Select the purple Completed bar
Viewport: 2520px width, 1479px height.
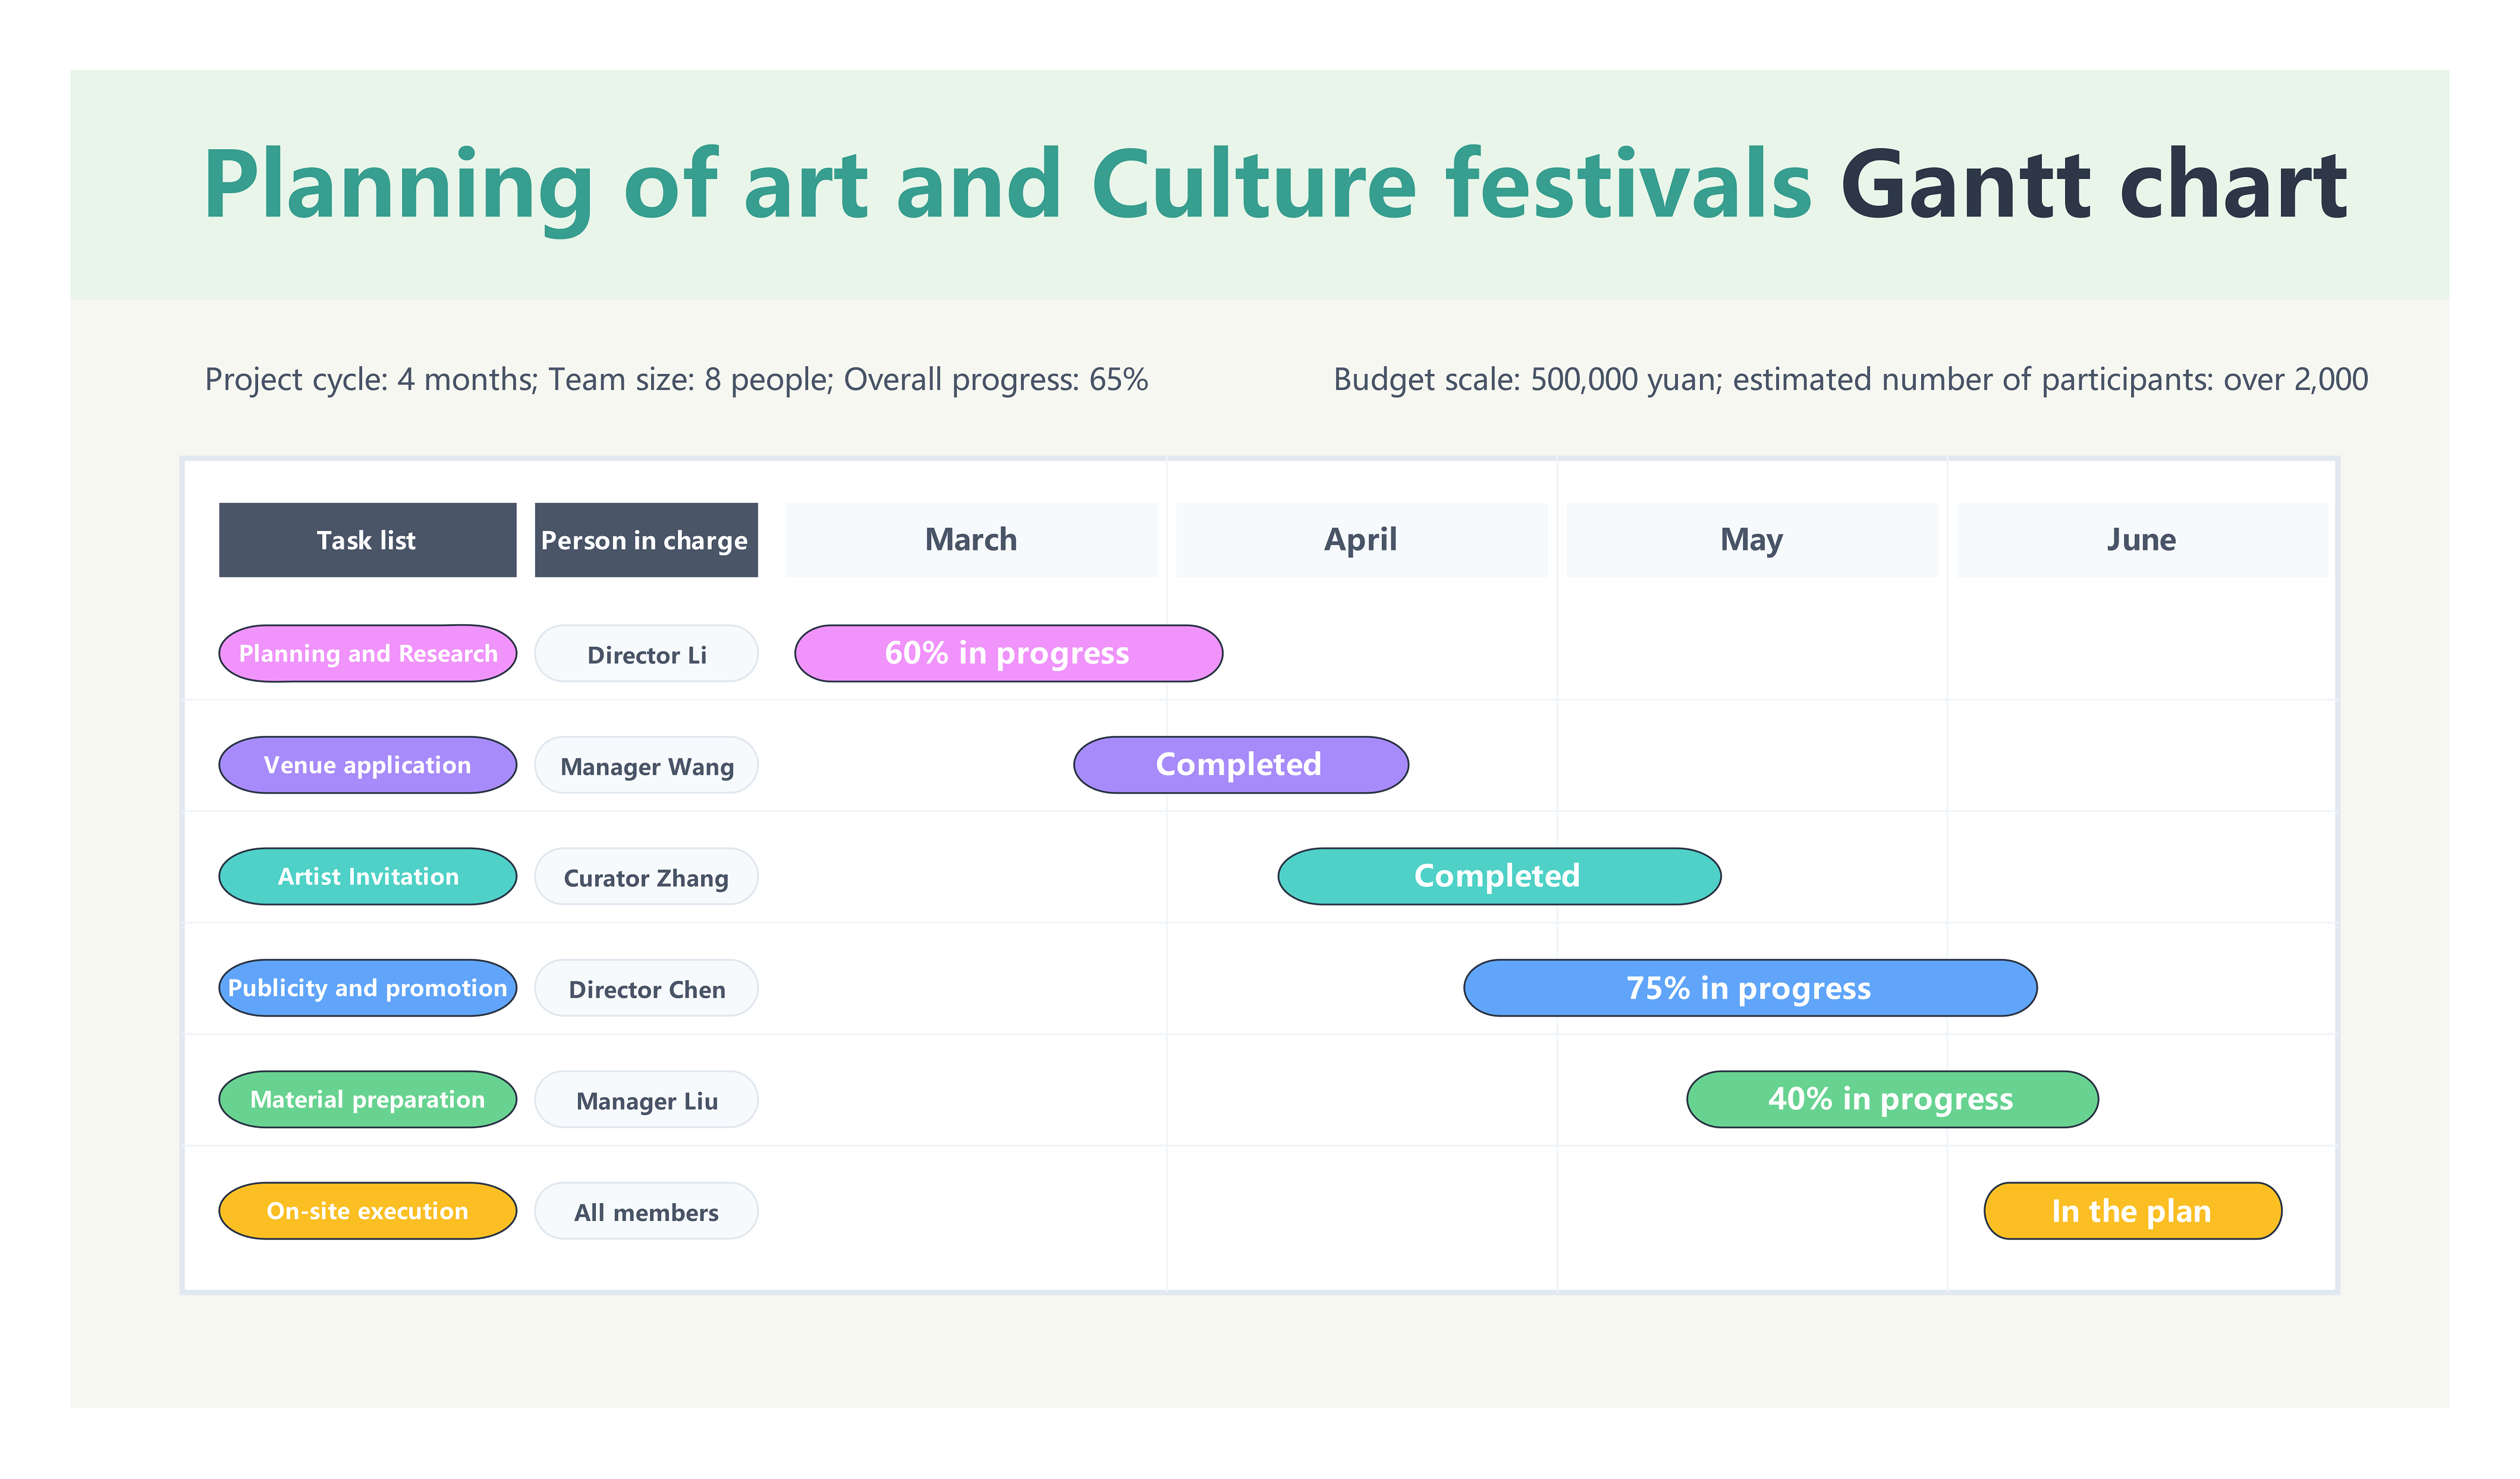(x=1240, y=765)
